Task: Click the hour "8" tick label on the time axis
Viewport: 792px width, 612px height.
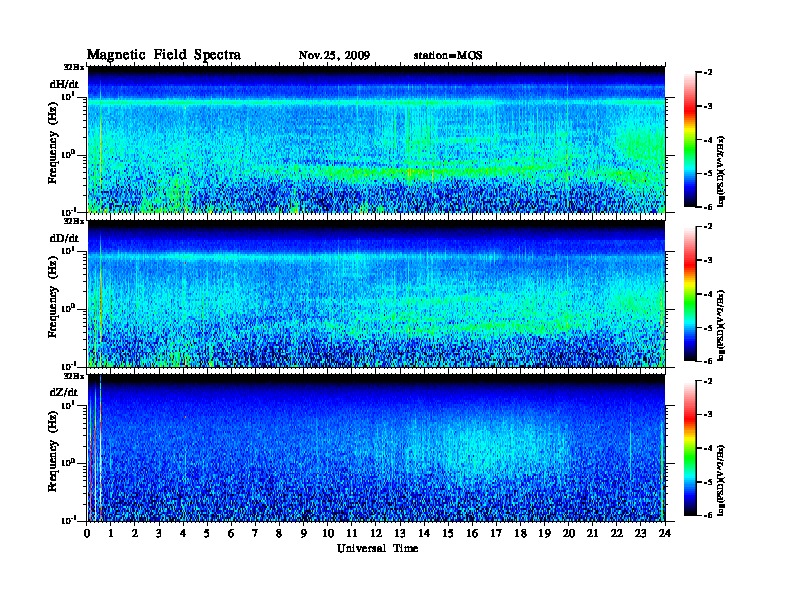Action: (x=279, y=533)
